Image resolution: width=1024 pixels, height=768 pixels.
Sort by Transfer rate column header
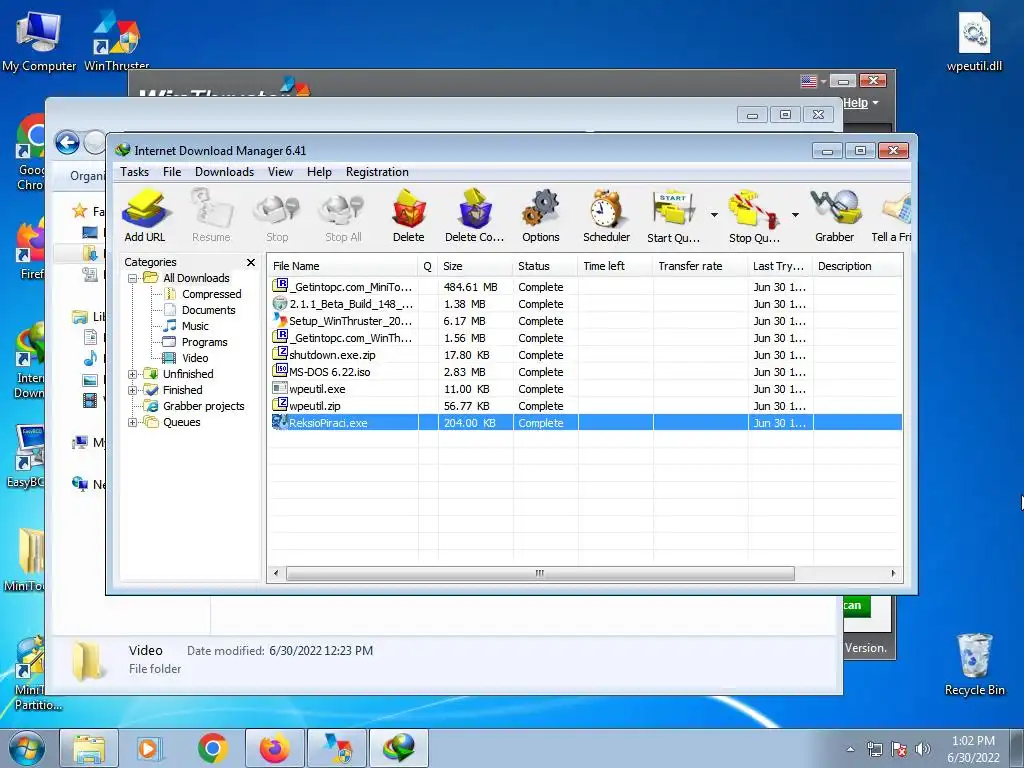pyautogui.click(x=700, y=266)
